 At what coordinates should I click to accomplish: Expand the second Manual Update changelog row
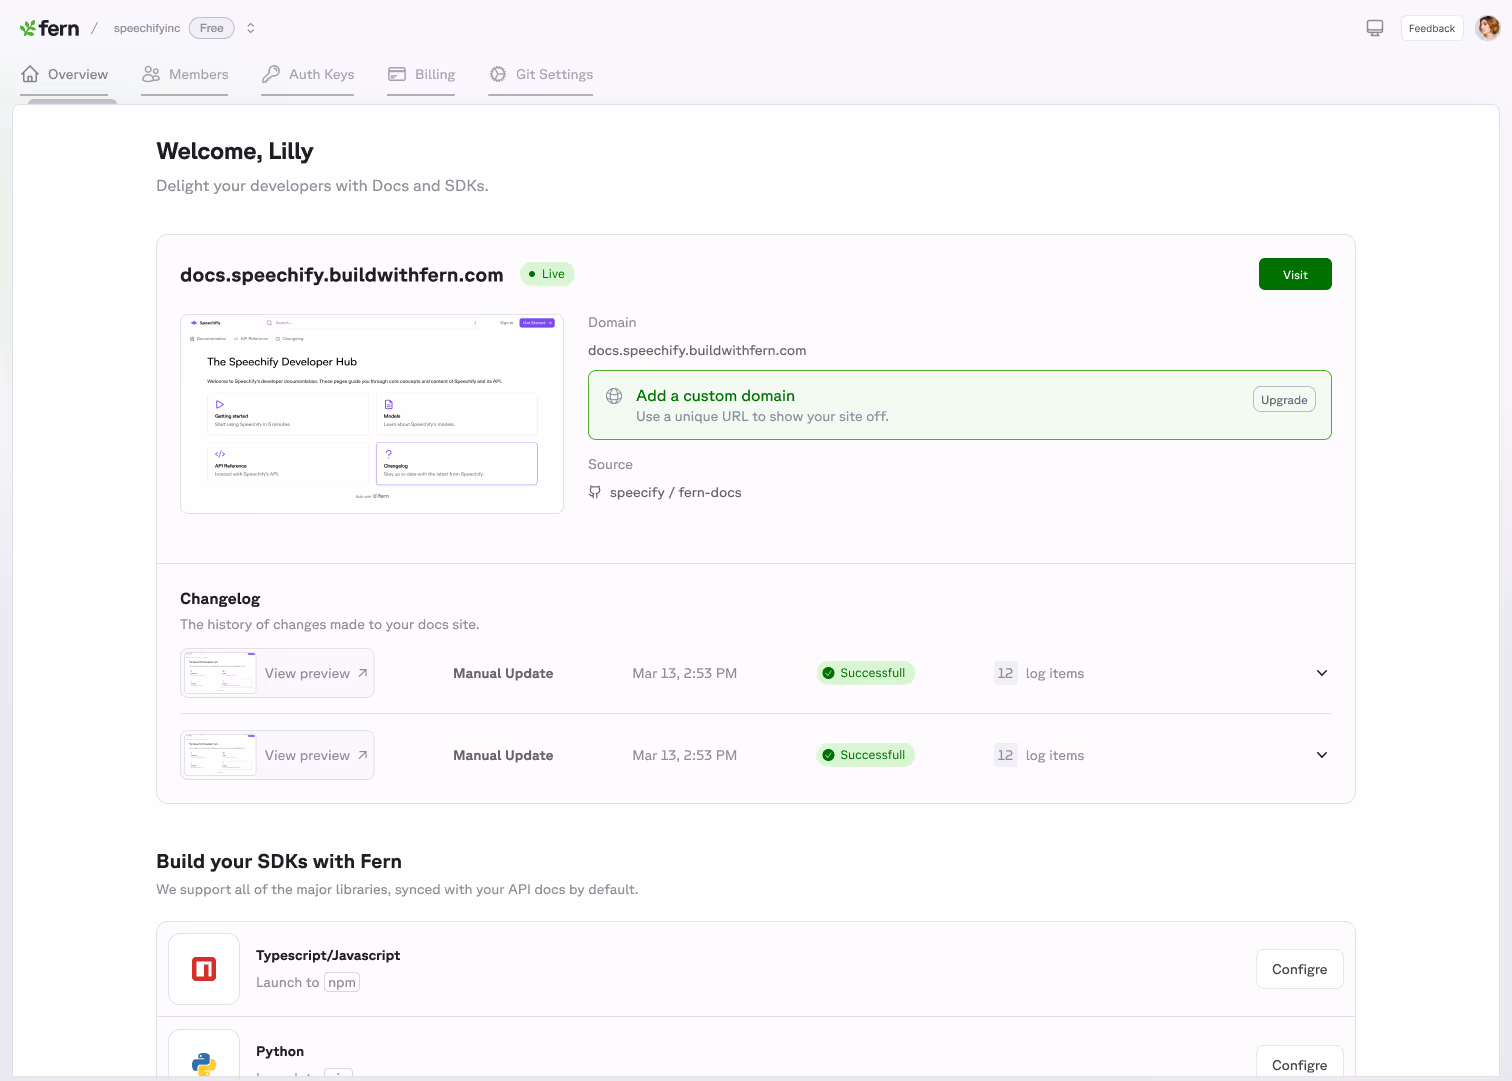click(1322, 755)
